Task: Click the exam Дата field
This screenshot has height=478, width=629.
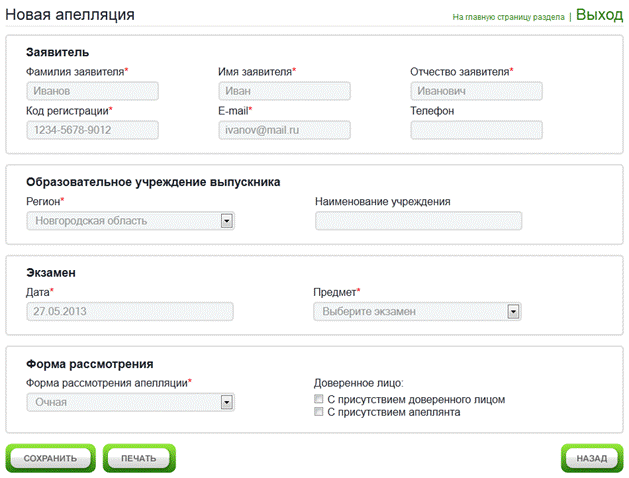Action: click(x=130, y=311)
